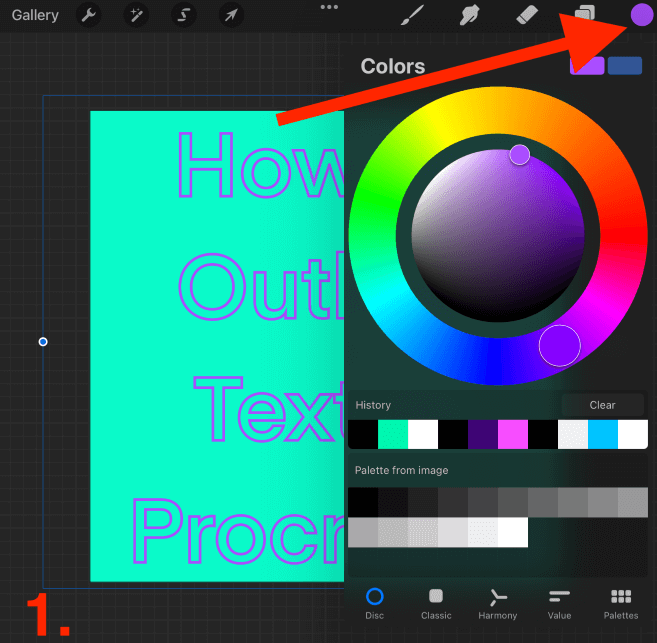Click the small reticle on saturation disc

point(520,155)
